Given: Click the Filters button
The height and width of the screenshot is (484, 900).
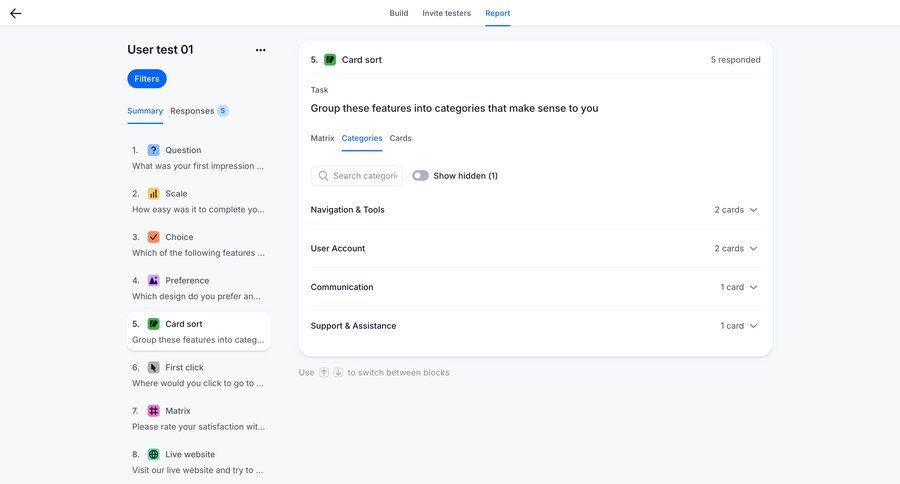Looking at the screenshot, I should pos(147,79).
